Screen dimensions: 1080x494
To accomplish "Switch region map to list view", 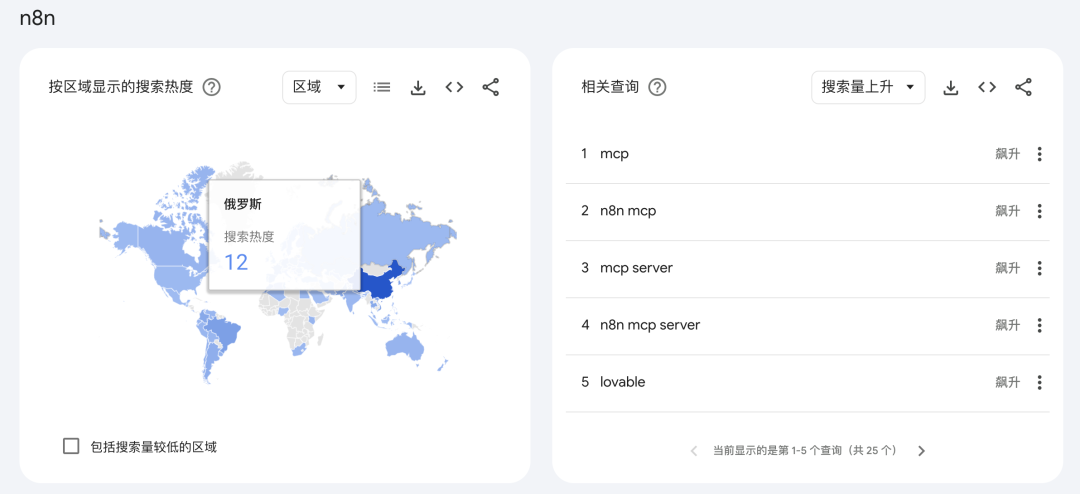I will pyautogui.click(x=382, y=88).
